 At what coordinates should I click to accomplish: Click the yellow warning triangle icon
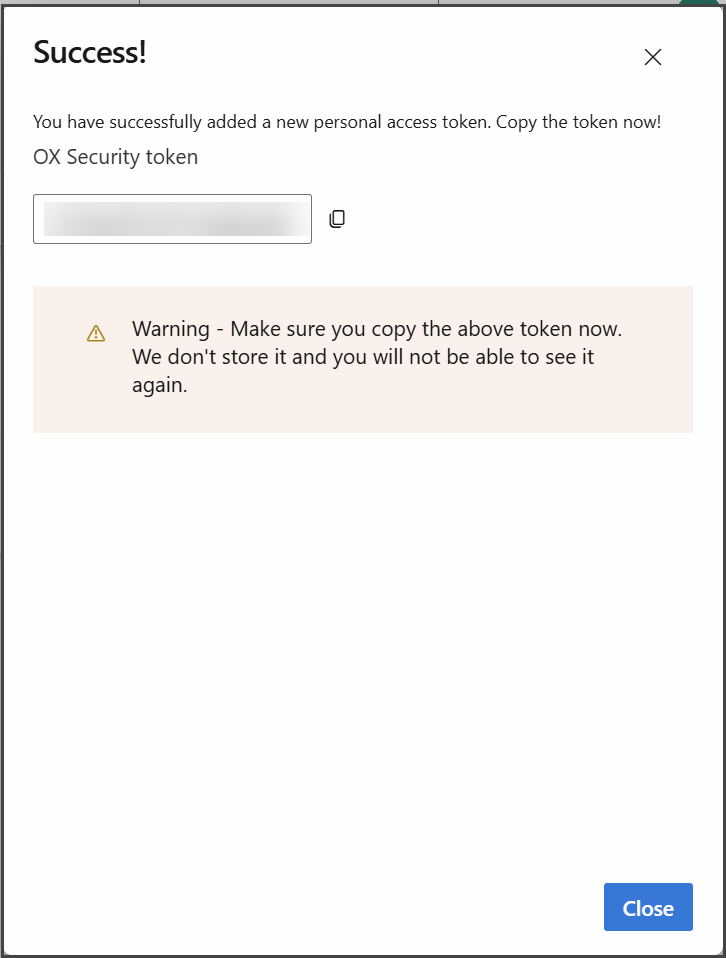[x=96, y=333]
